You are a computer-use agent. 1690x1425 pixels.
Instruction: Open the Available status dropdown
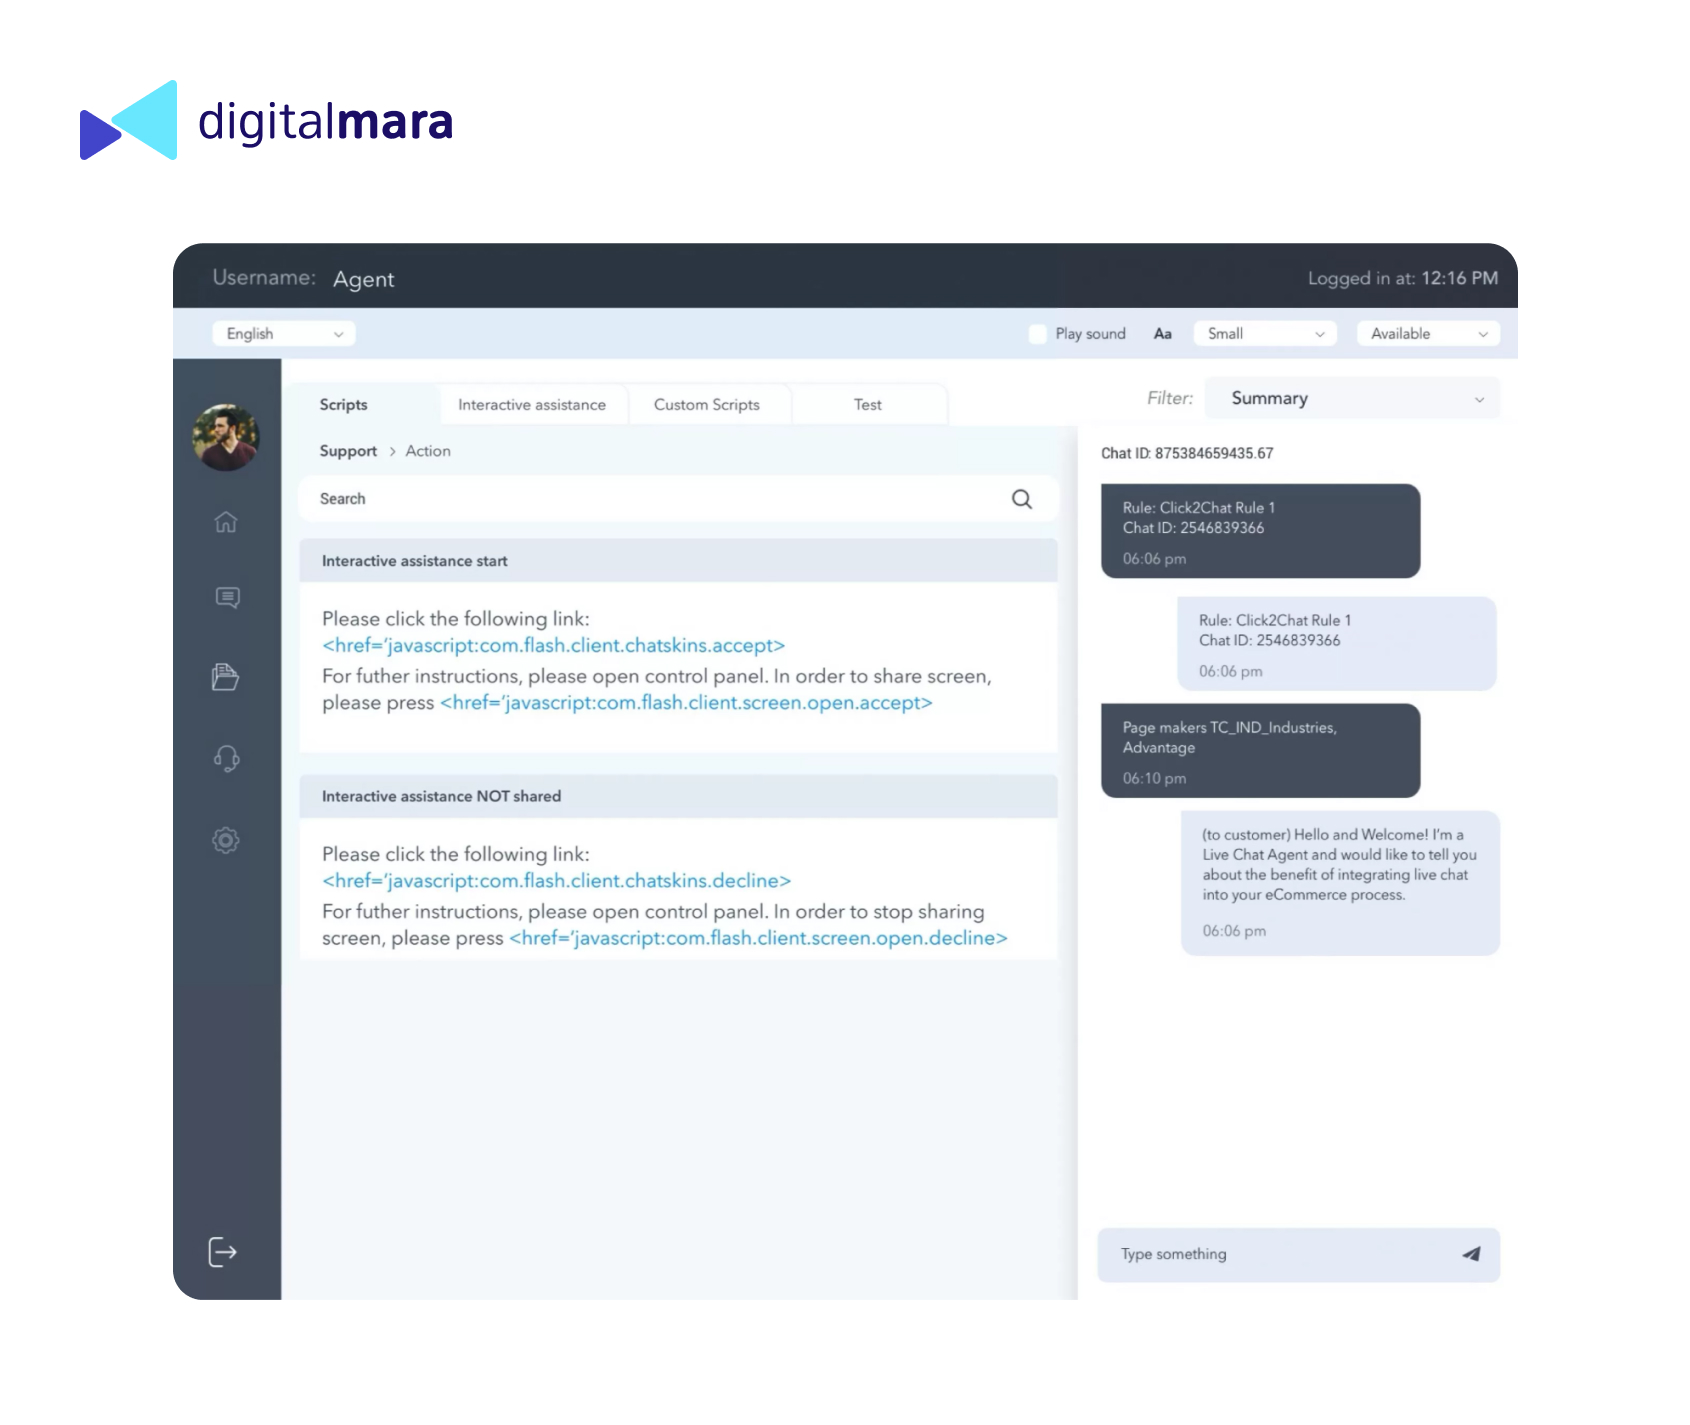[1428, 334]
